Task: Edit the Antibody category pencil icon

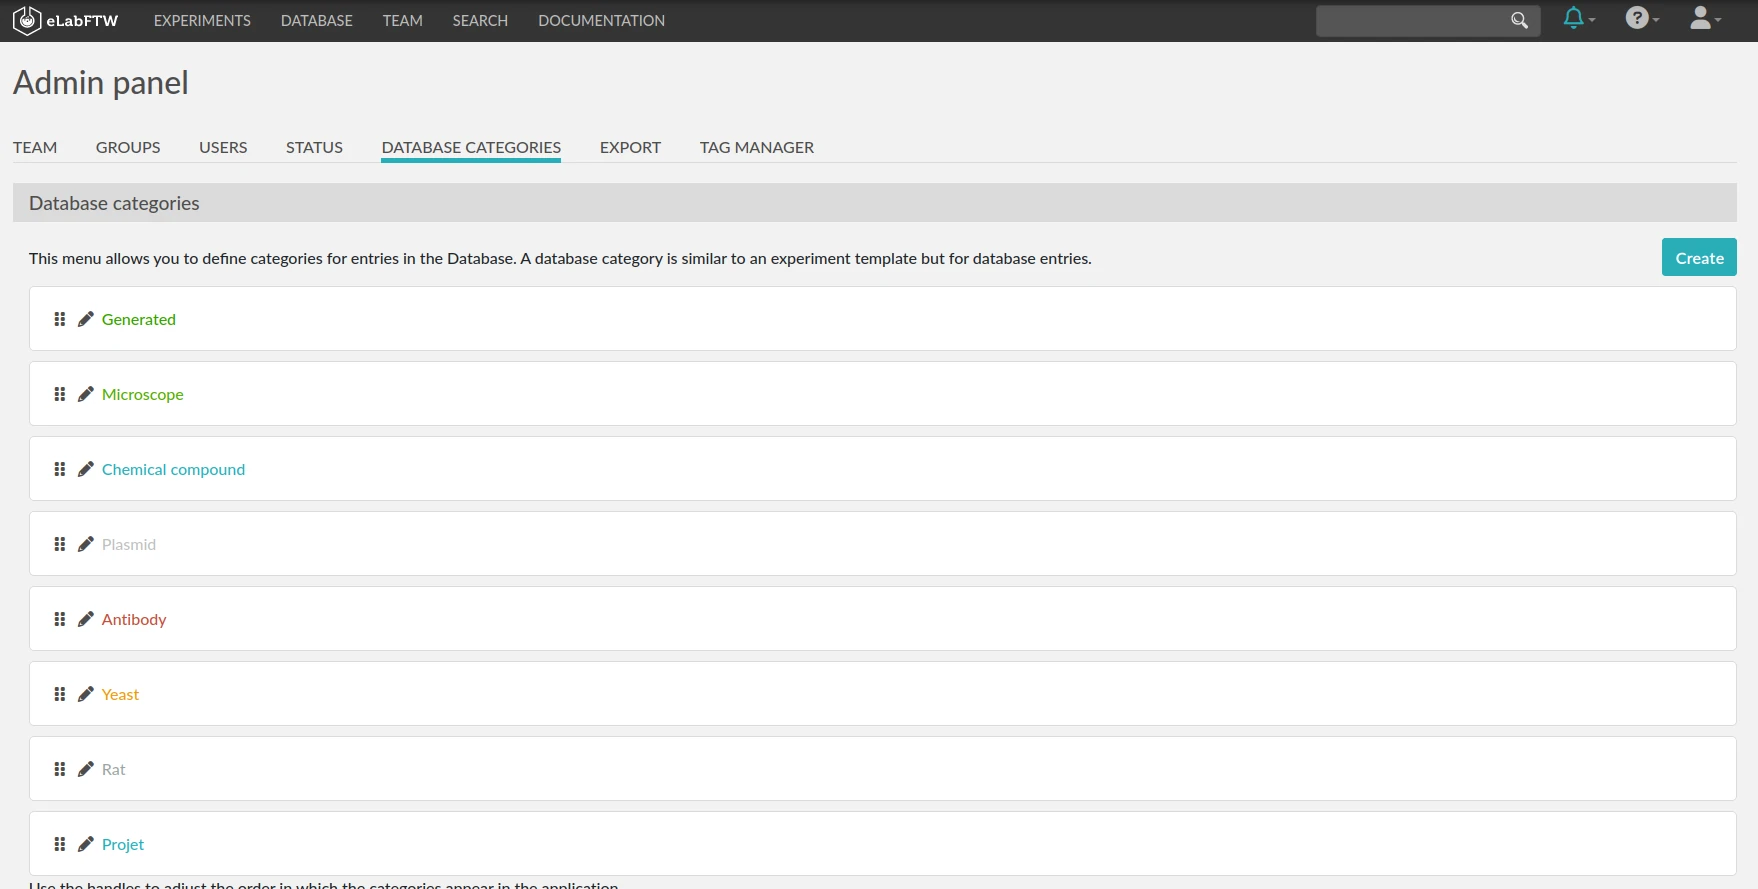Action: (86, 619)
